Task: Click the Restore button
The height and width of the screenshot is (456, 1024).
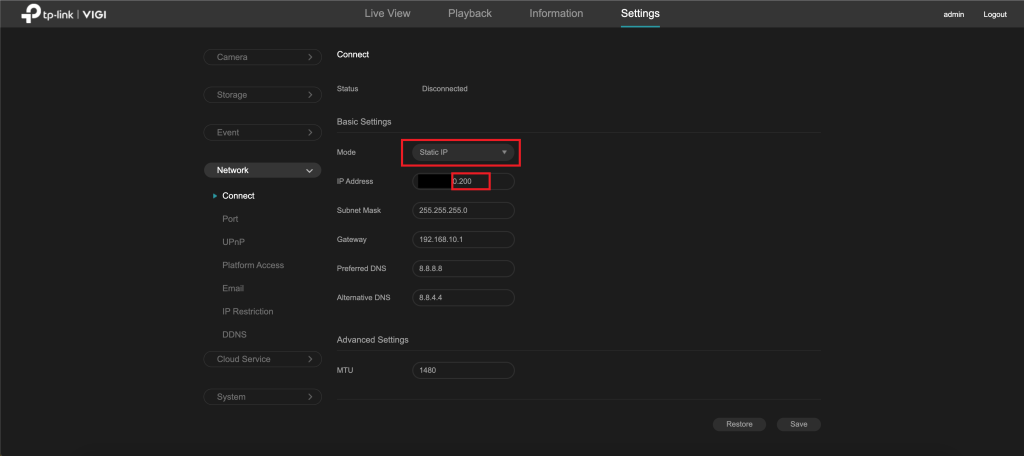Action: [x=739, y=424]
